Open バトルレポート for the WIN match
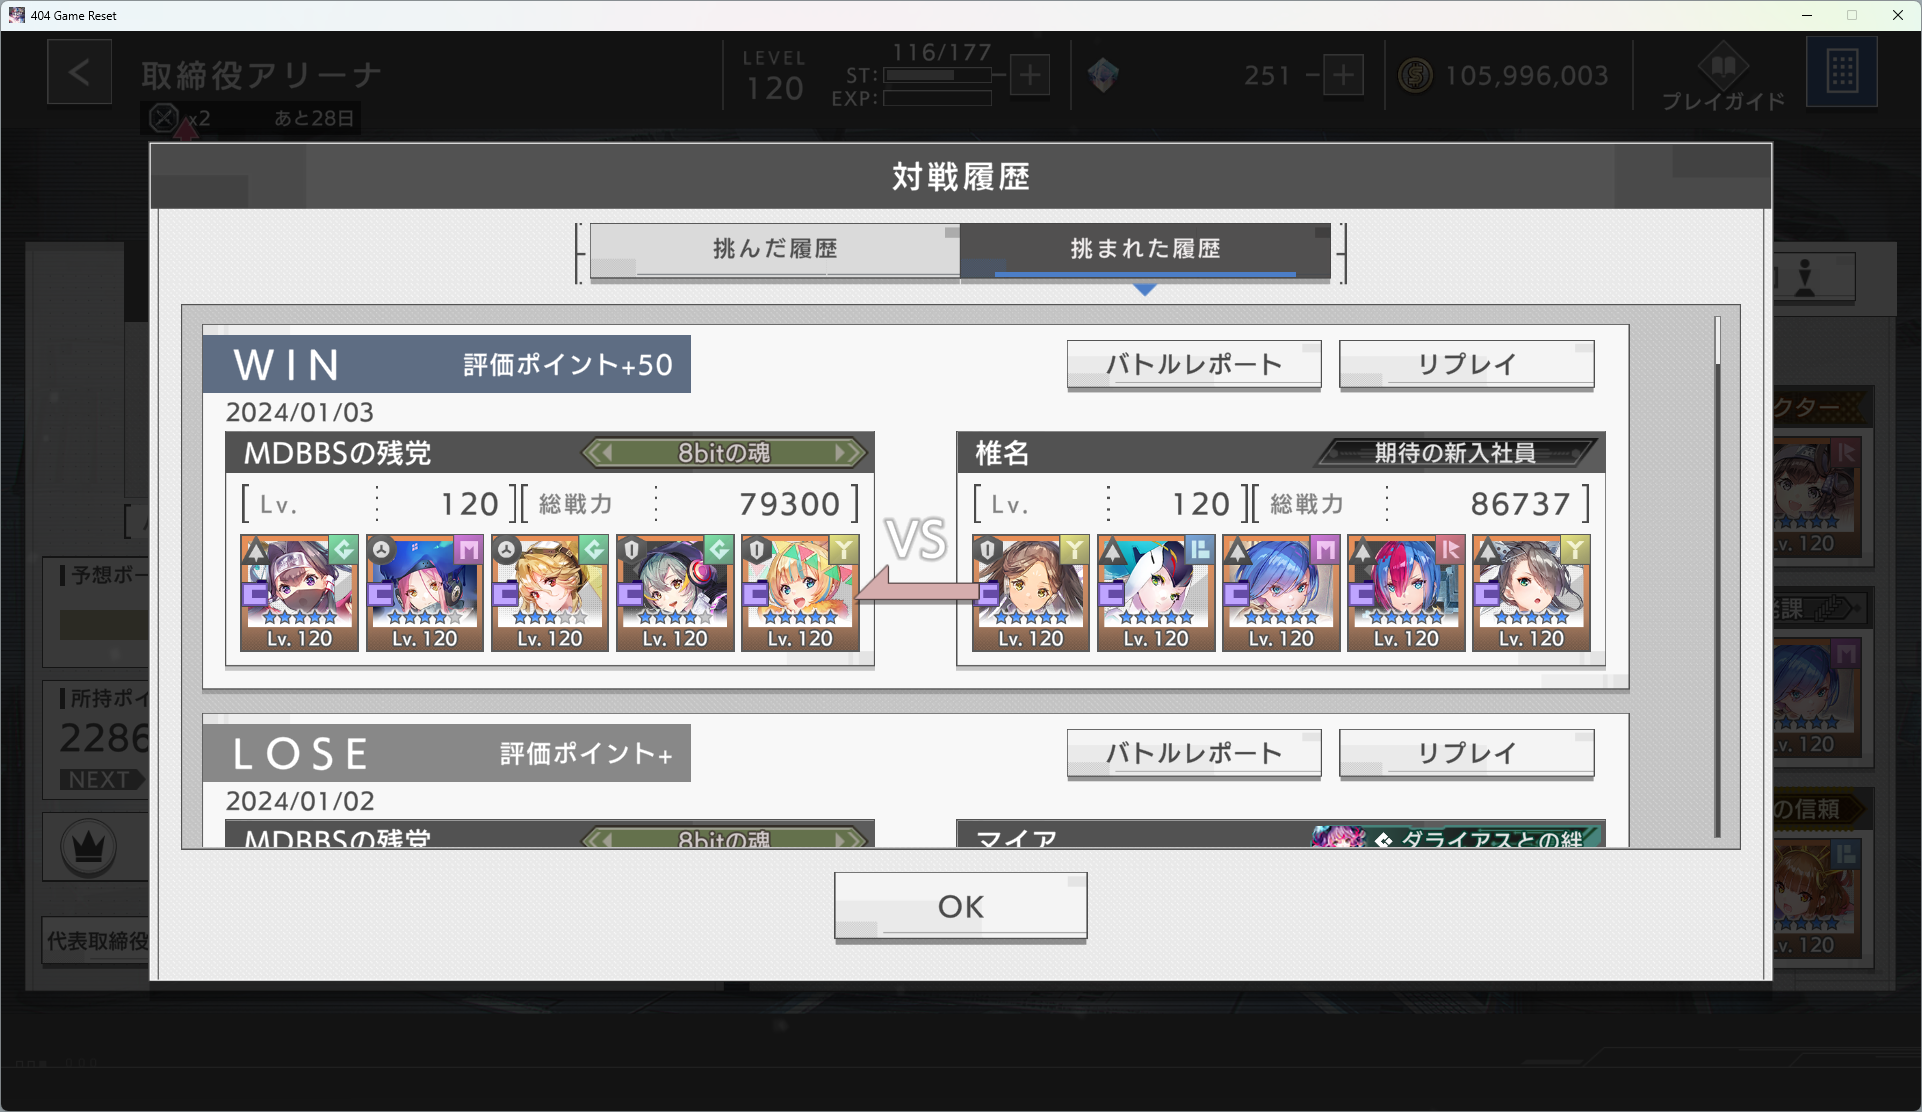 [1194, 365]
